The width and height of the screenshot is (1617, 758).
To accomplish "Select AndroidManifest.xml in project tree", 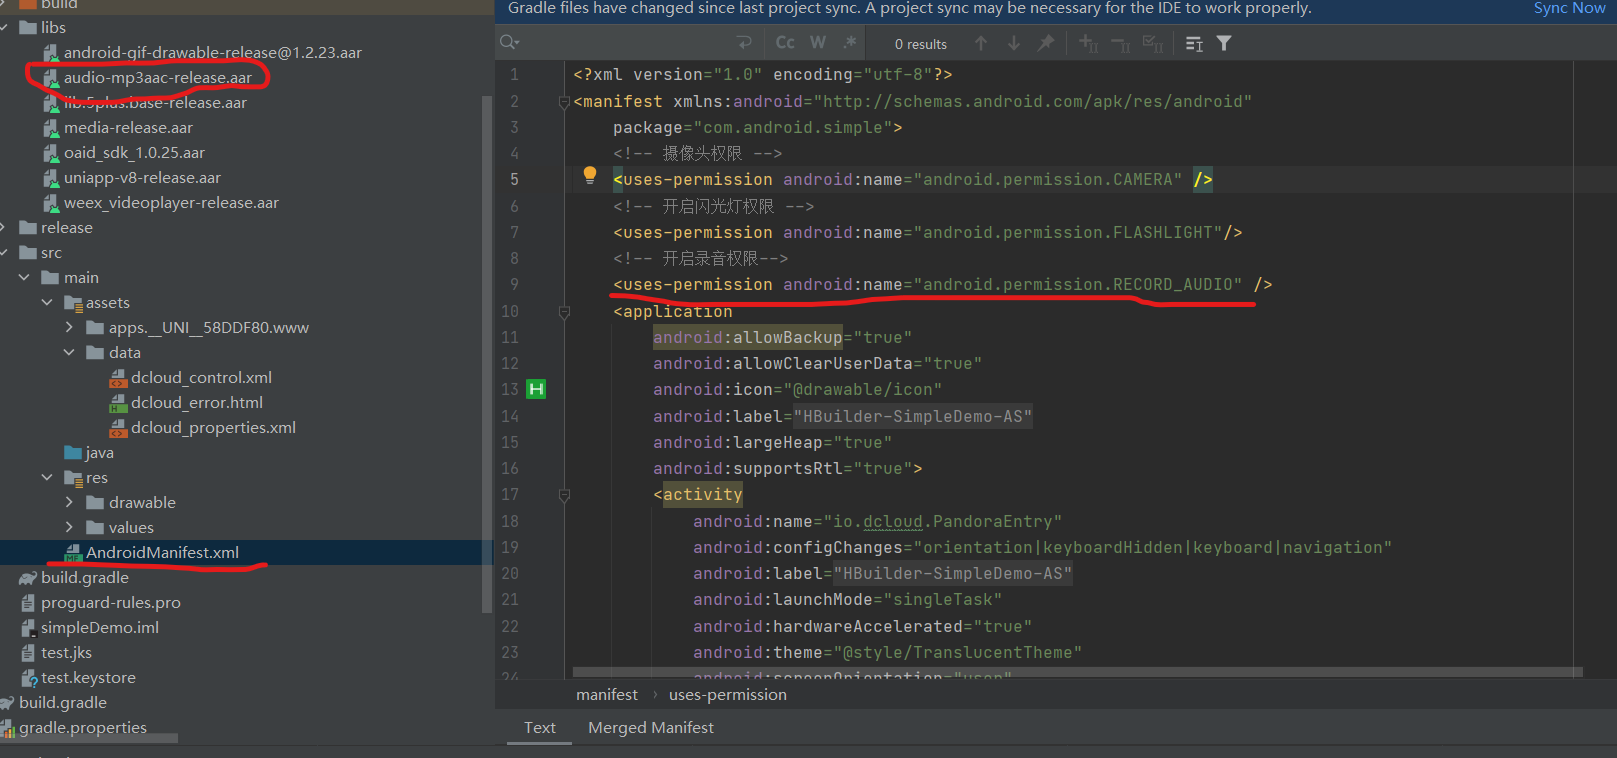I will (162, 553).
